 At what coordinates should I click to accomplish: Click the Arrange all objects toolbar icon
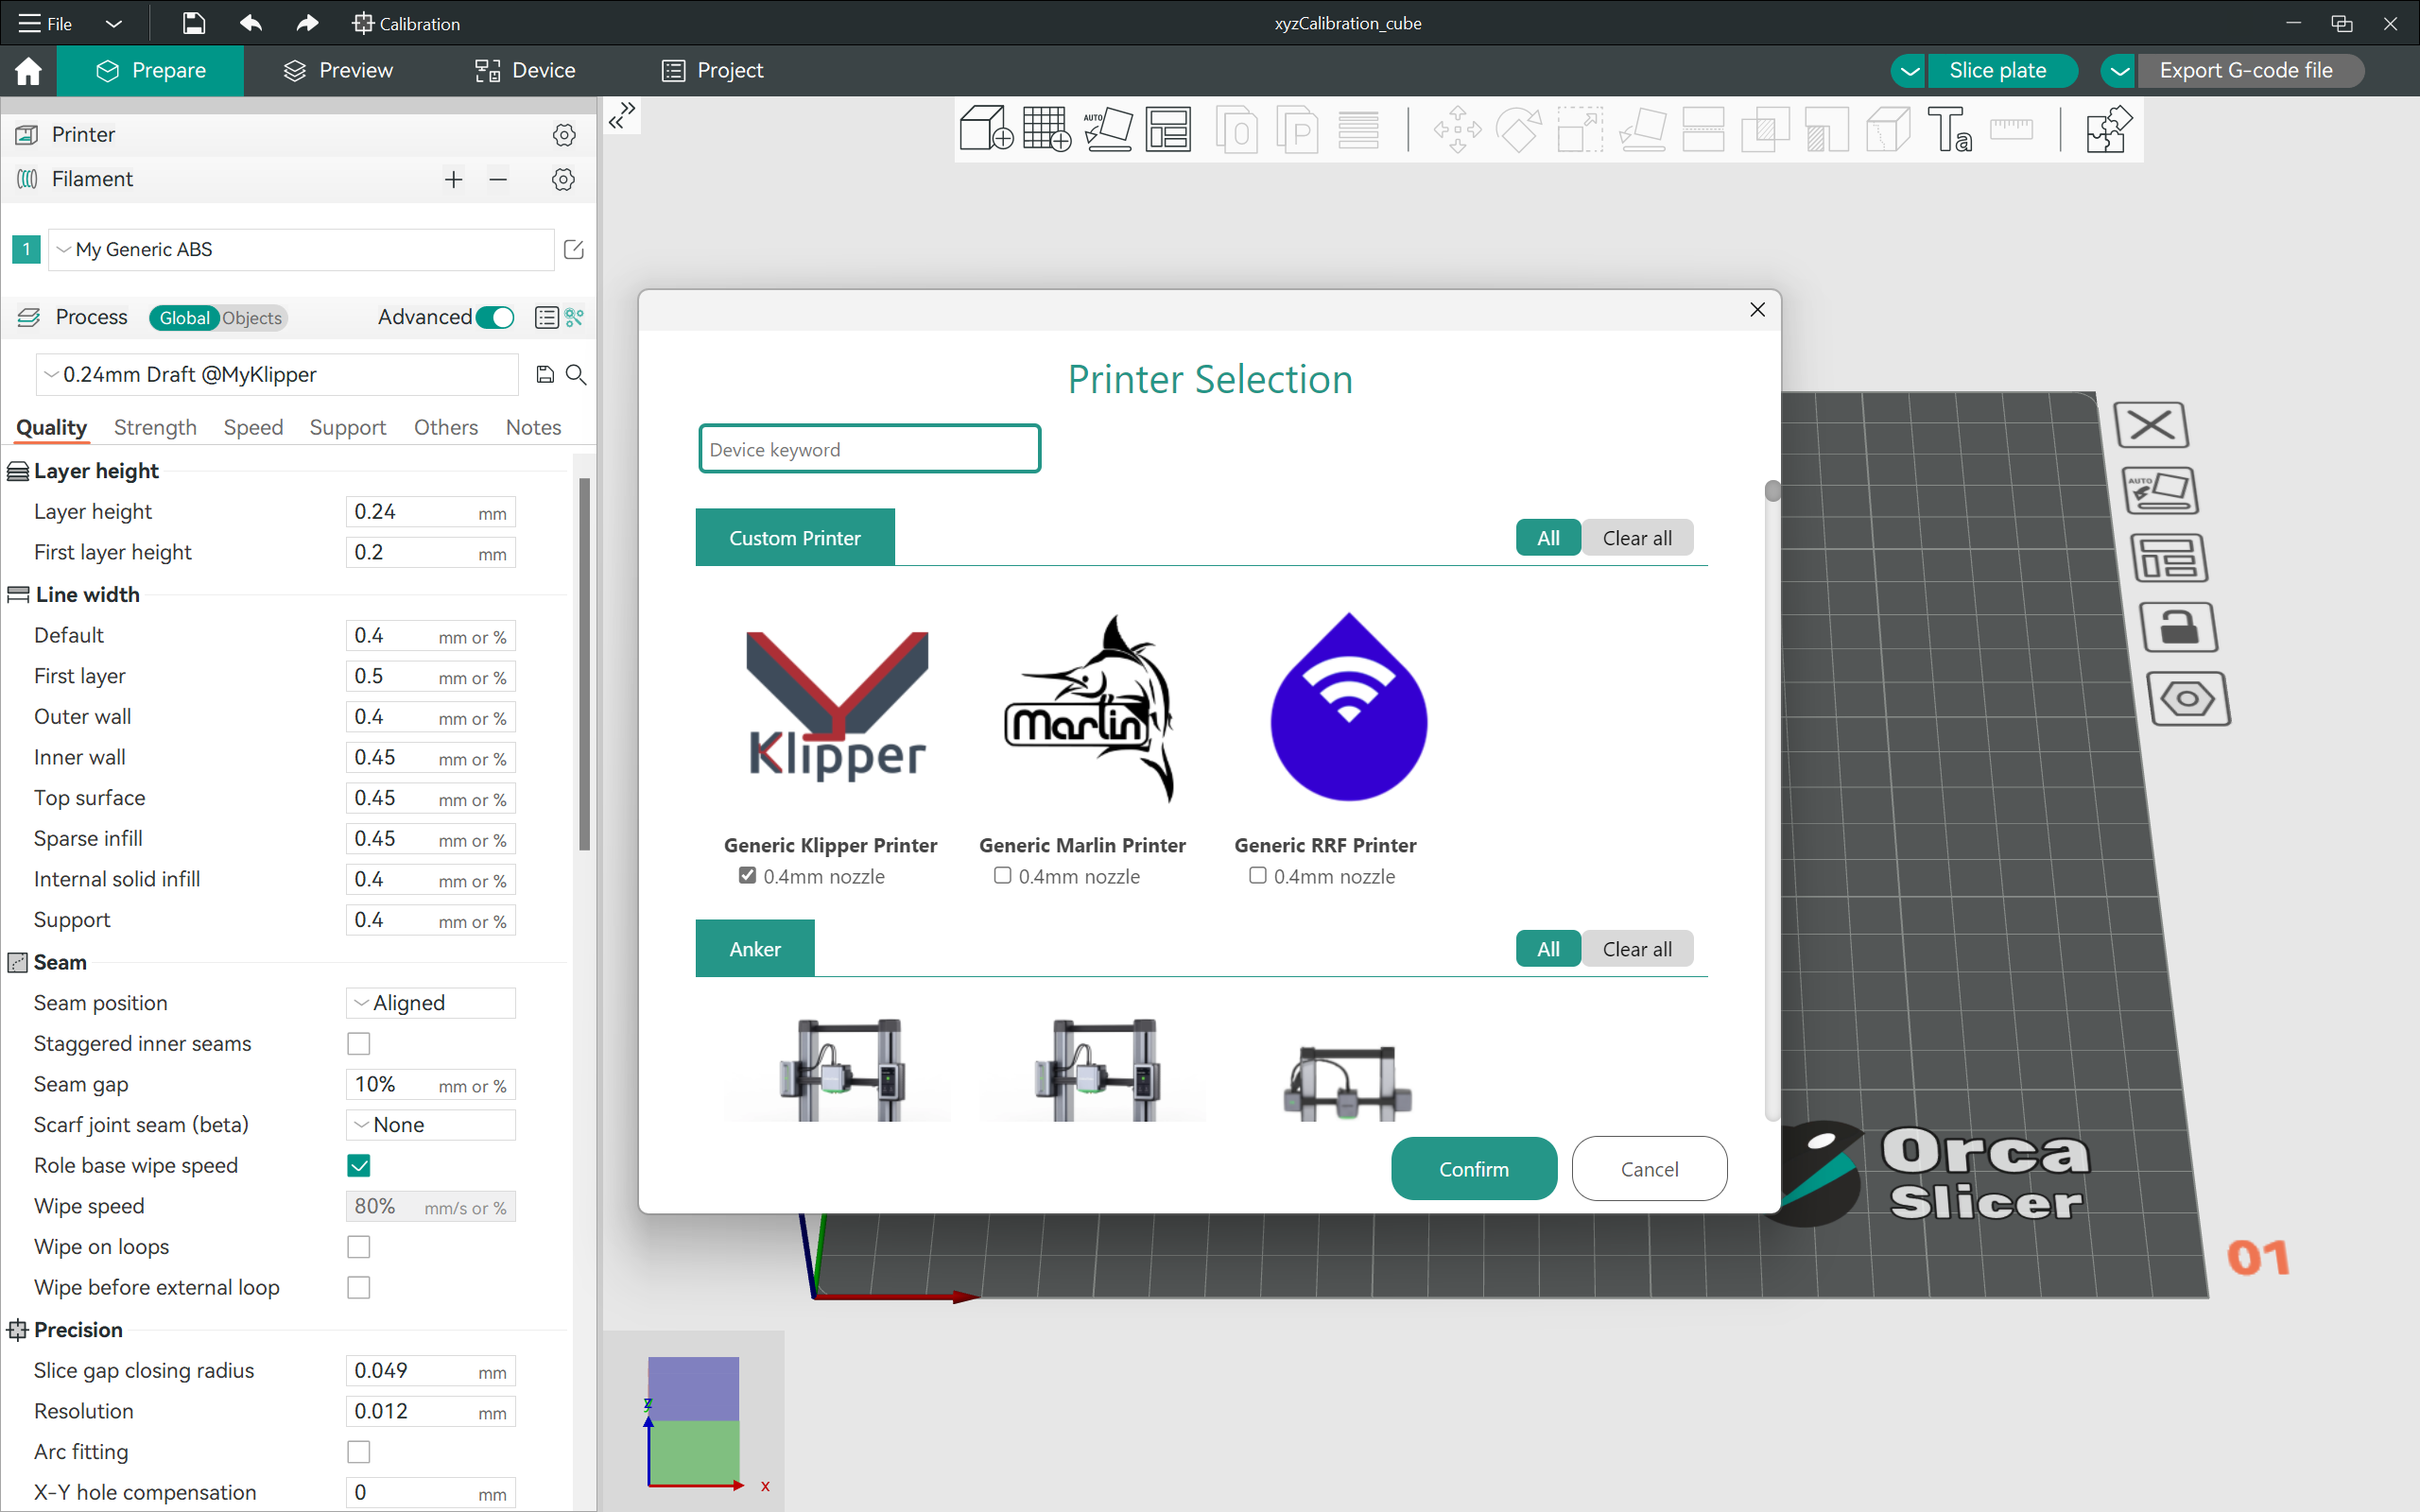1168,130
